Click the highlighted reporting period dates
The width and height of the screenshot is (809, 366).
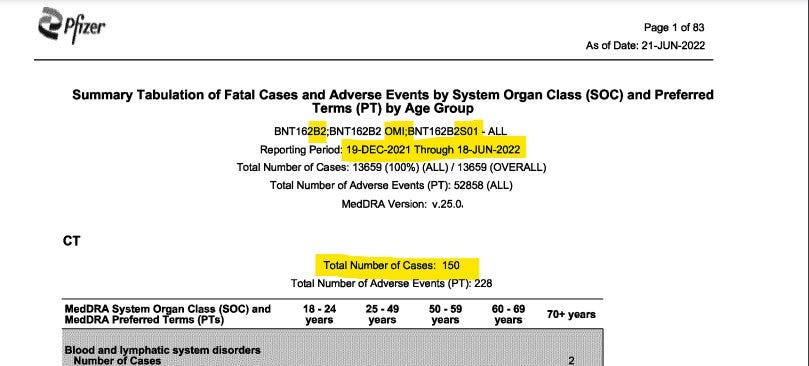(x=433, y=150)
